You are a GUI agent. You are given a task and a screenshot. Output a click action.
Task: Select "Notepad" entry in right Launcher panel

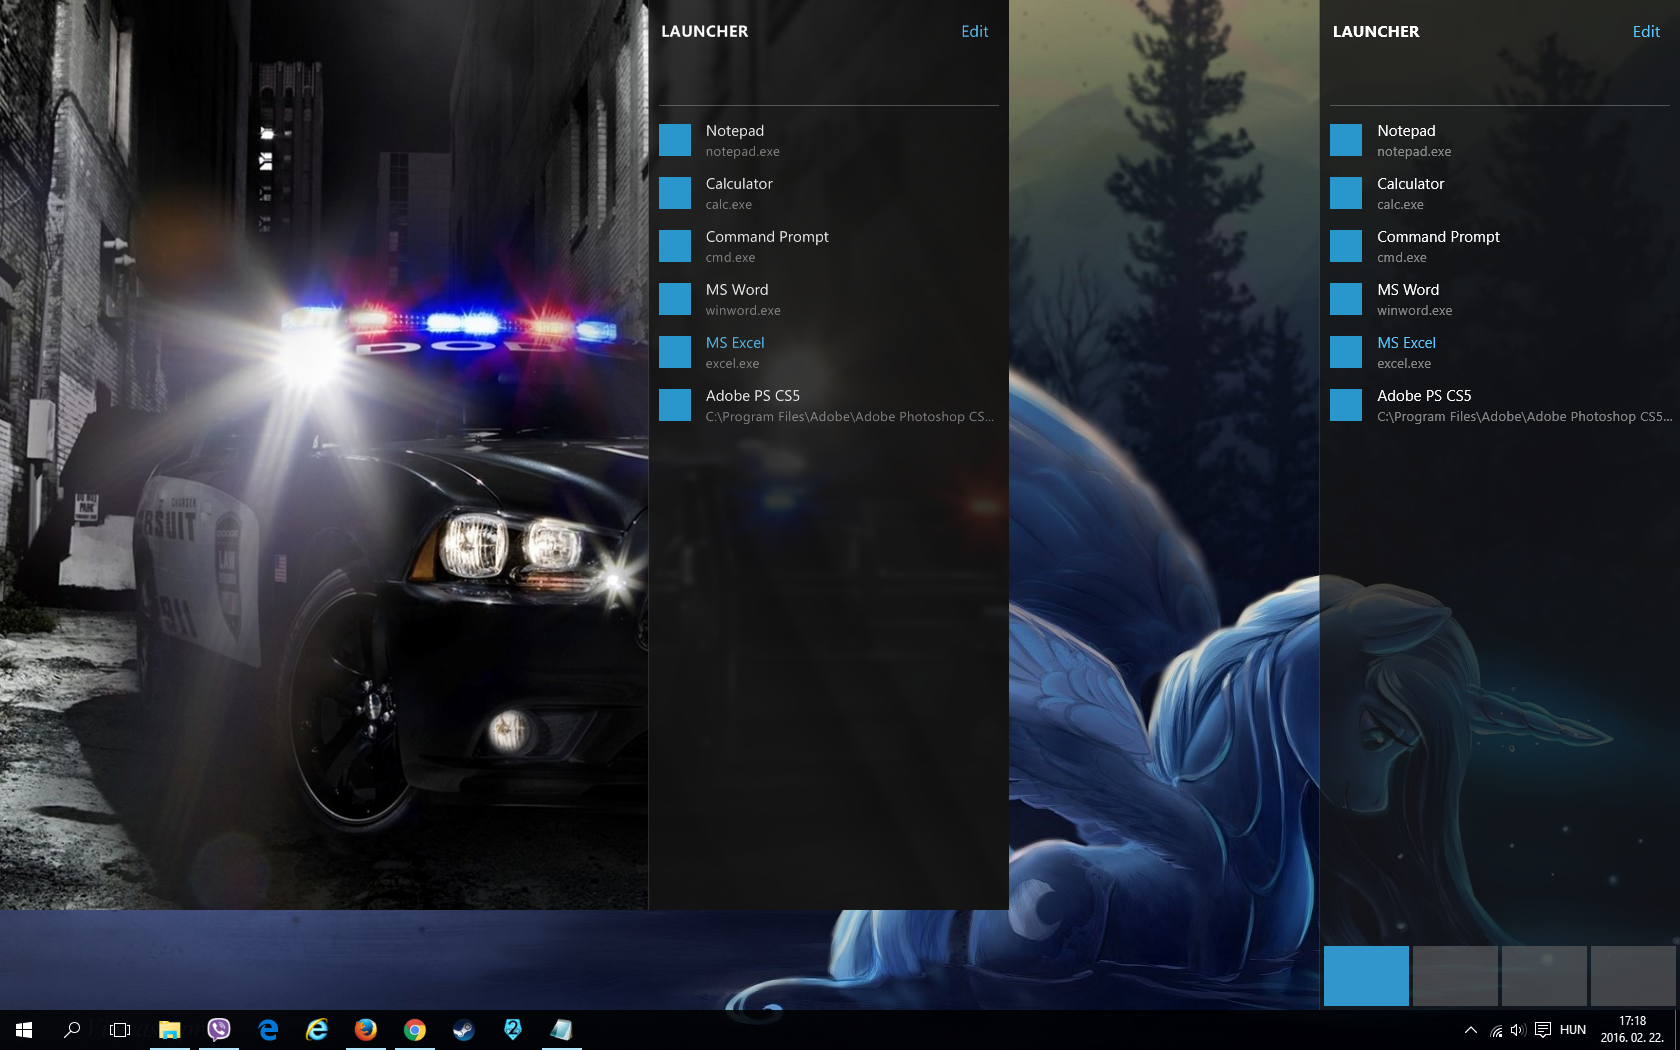pos(1500,140)
